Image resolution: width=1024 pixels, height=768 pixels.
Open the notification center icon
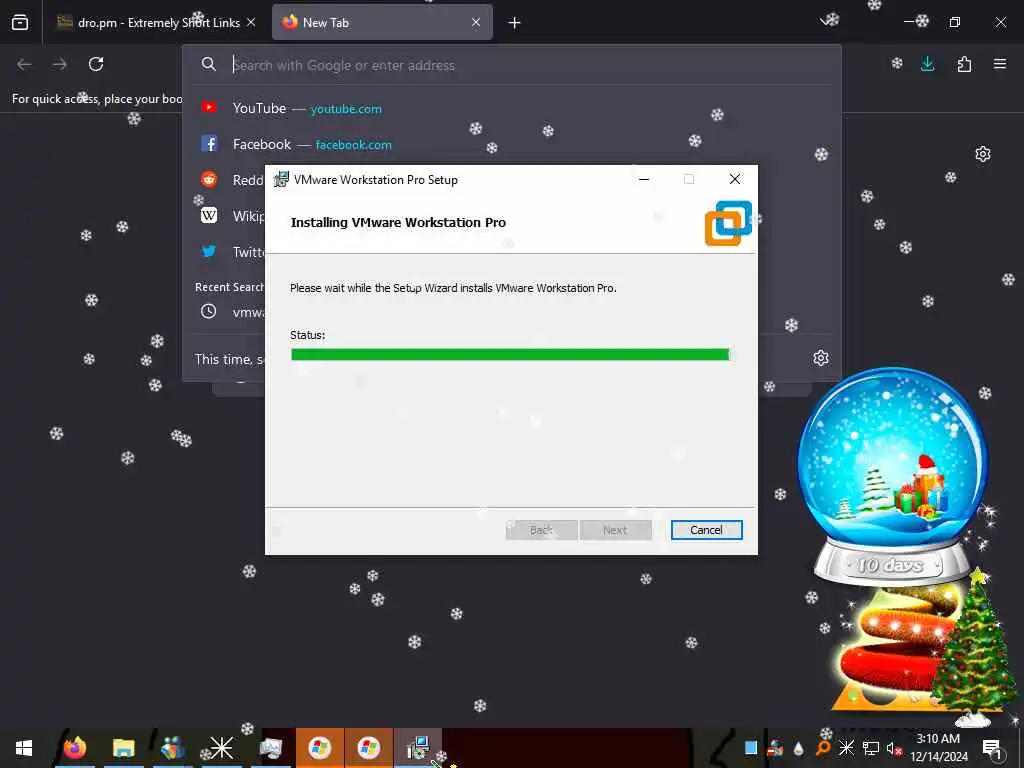(x=992, y=749)
